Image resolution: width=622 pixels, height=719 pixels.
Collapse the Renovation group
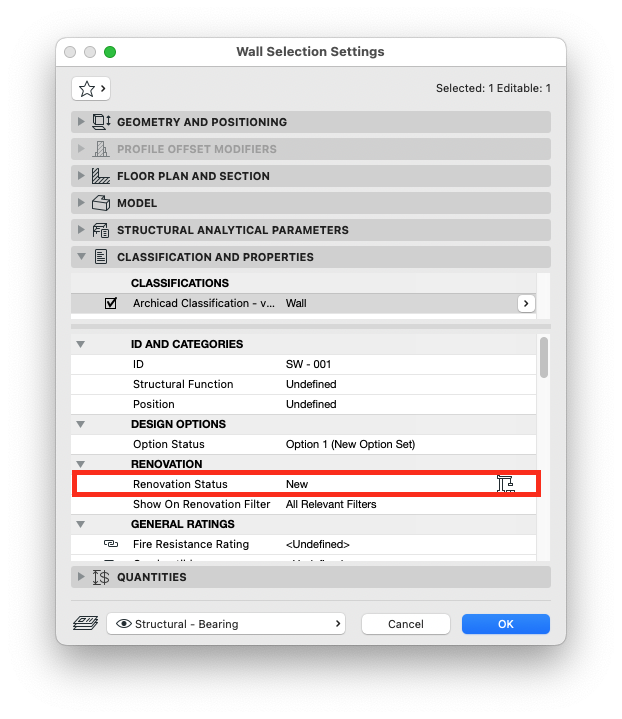click(81, 465)
